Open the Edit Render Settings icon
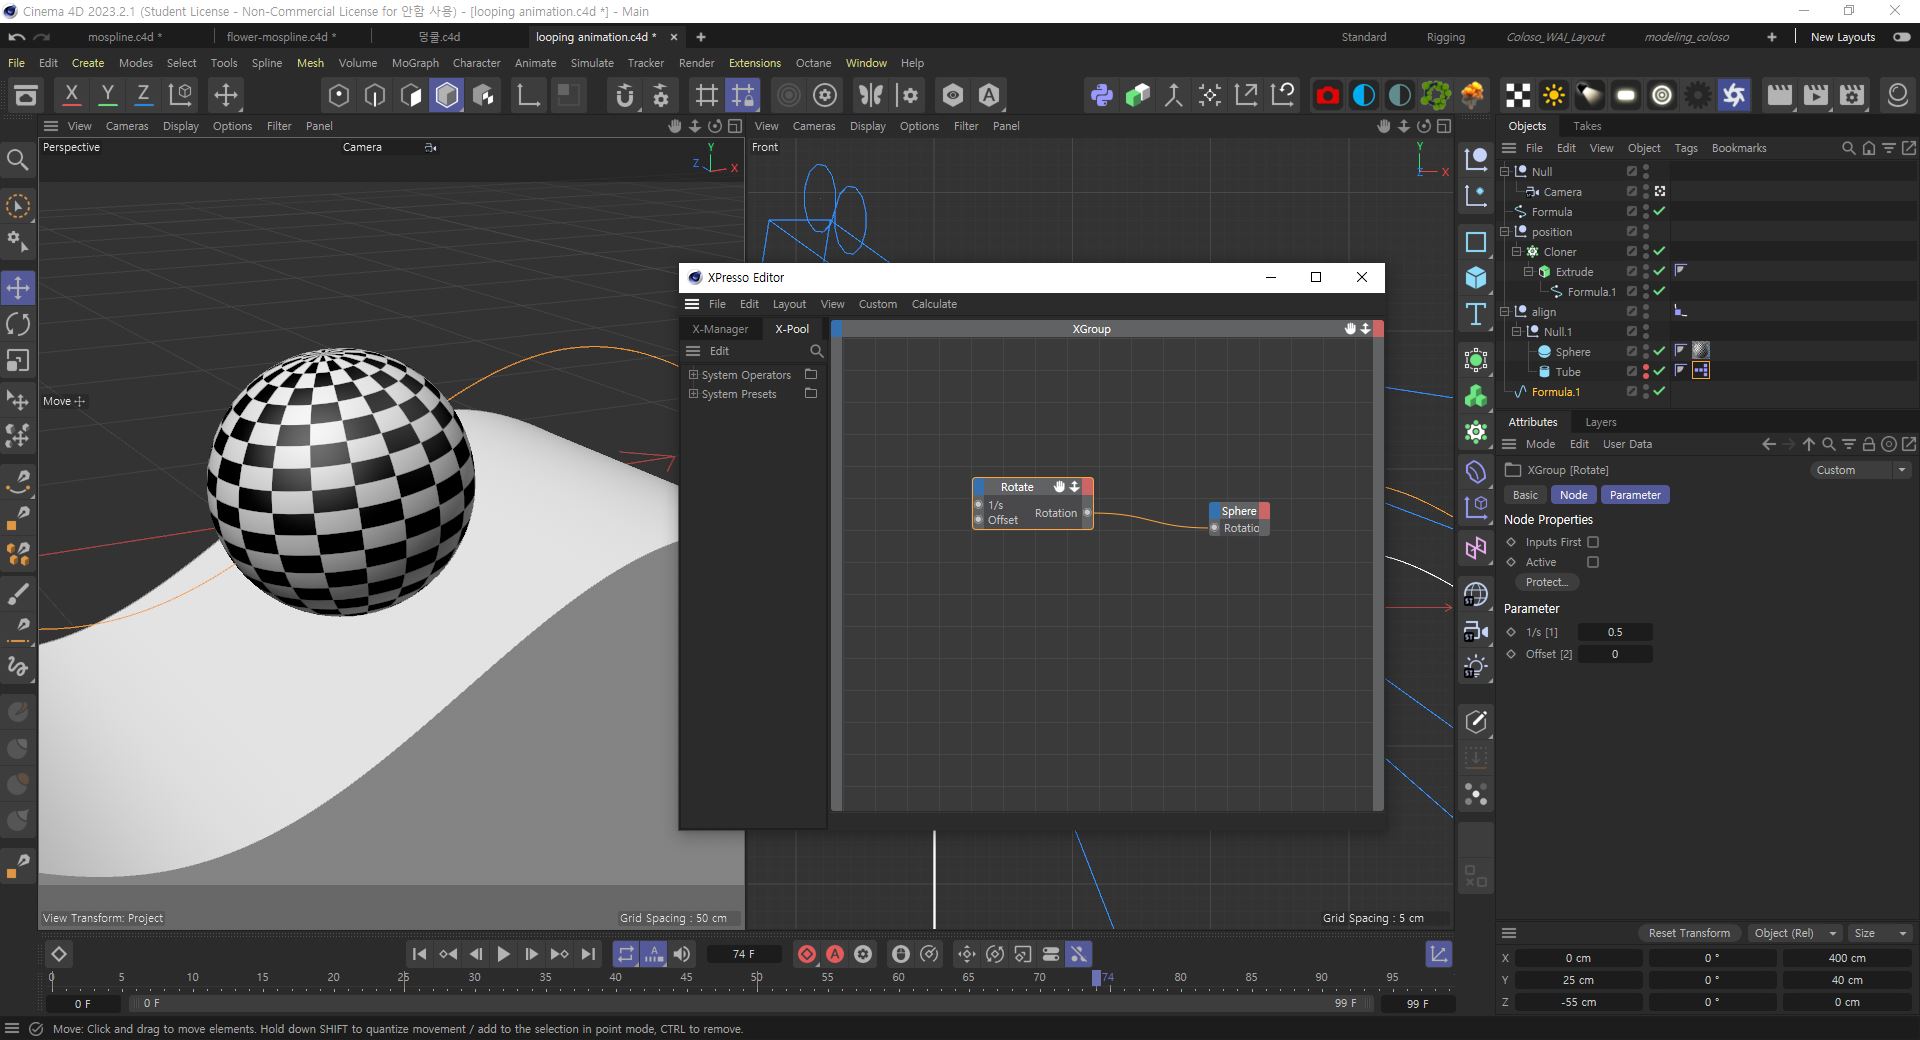Viewport: 1920px width, 1040px height. click(x=1852, y=95)
